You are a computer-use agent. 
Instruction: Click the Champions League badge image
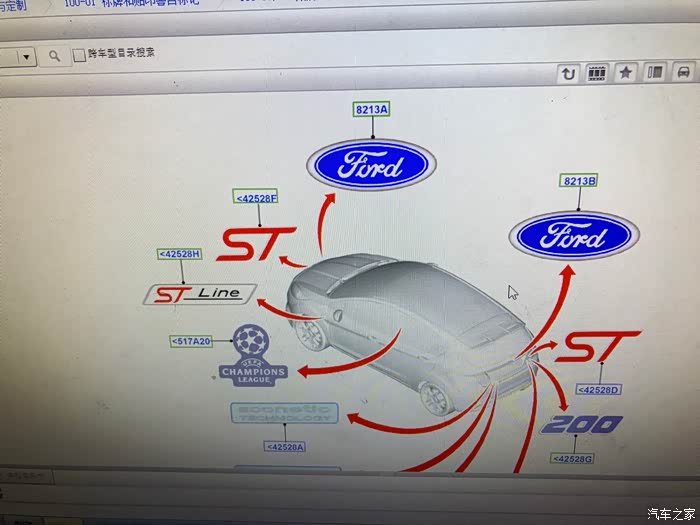(253, 355)
